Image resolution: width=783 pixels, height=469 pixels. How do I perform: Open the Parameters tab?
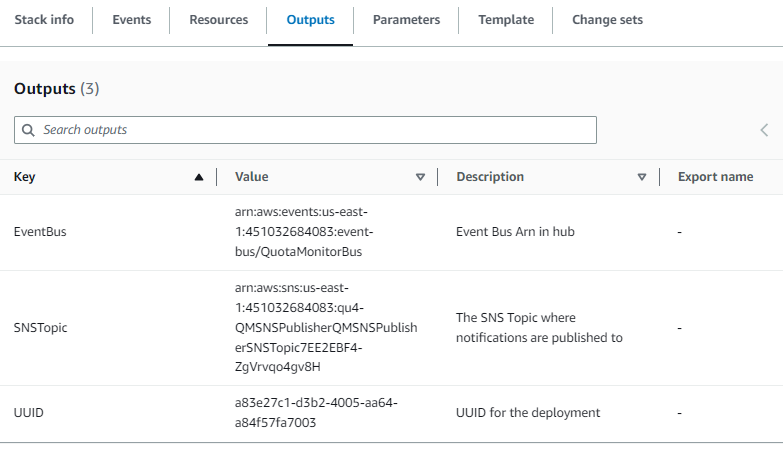406,20
